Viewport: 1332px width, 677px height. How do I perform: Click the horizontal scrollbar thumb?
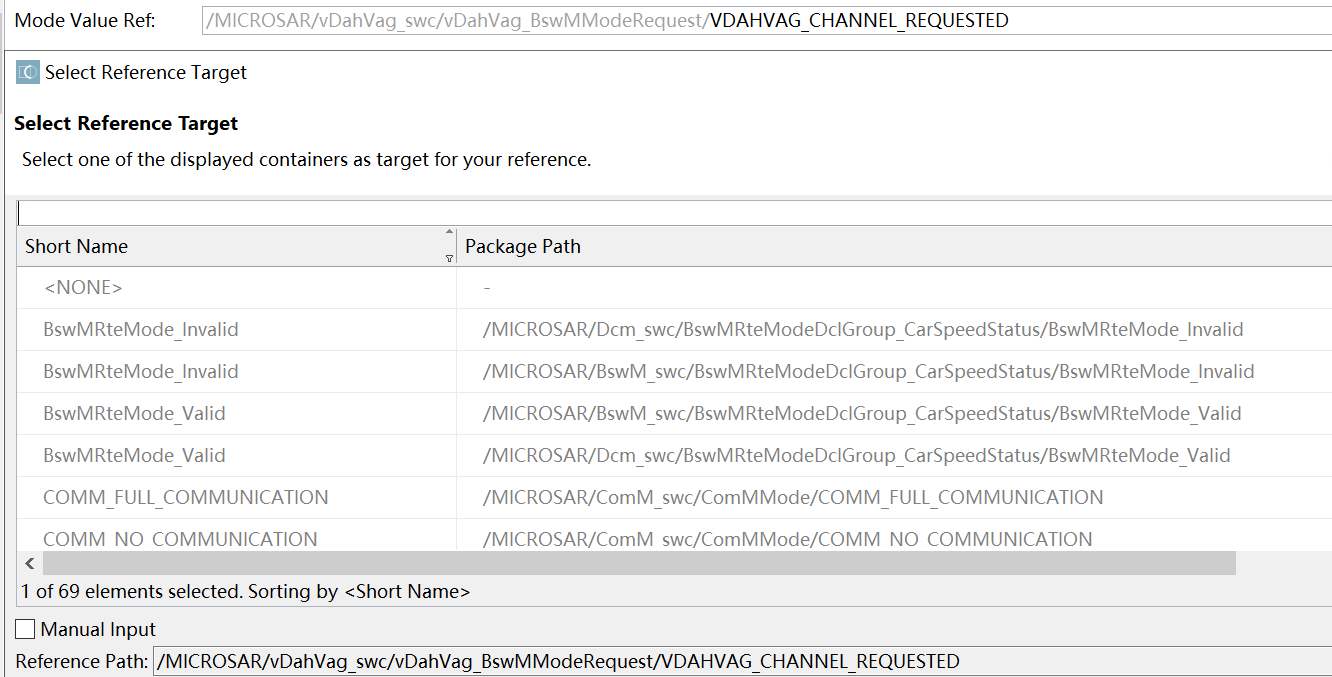coord(638,563)
